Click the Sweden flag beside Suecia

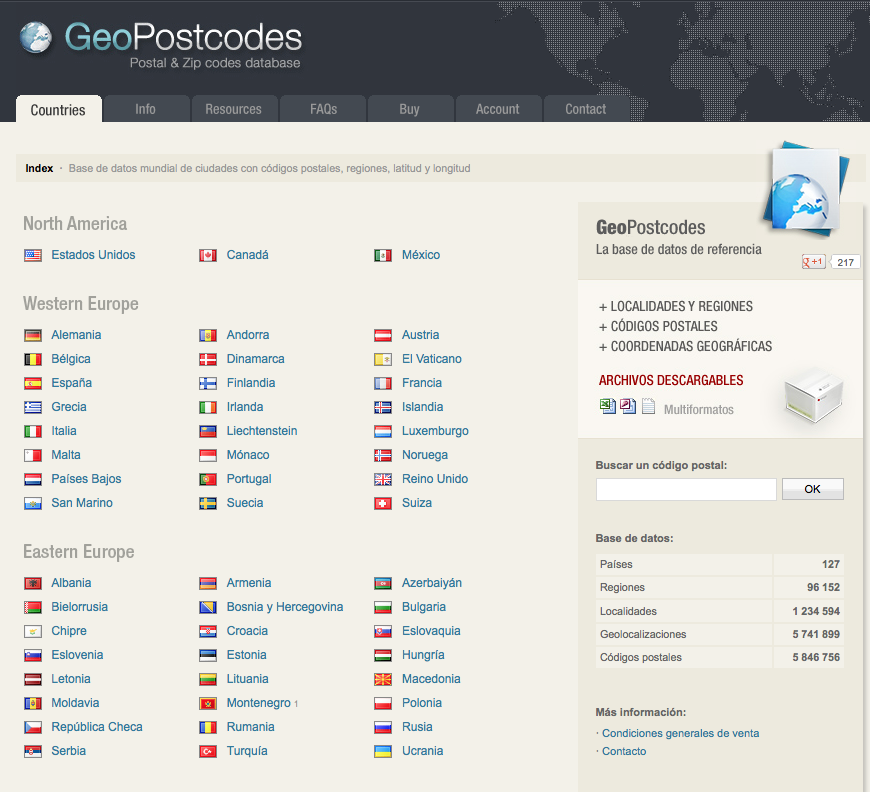click(208, 503)
